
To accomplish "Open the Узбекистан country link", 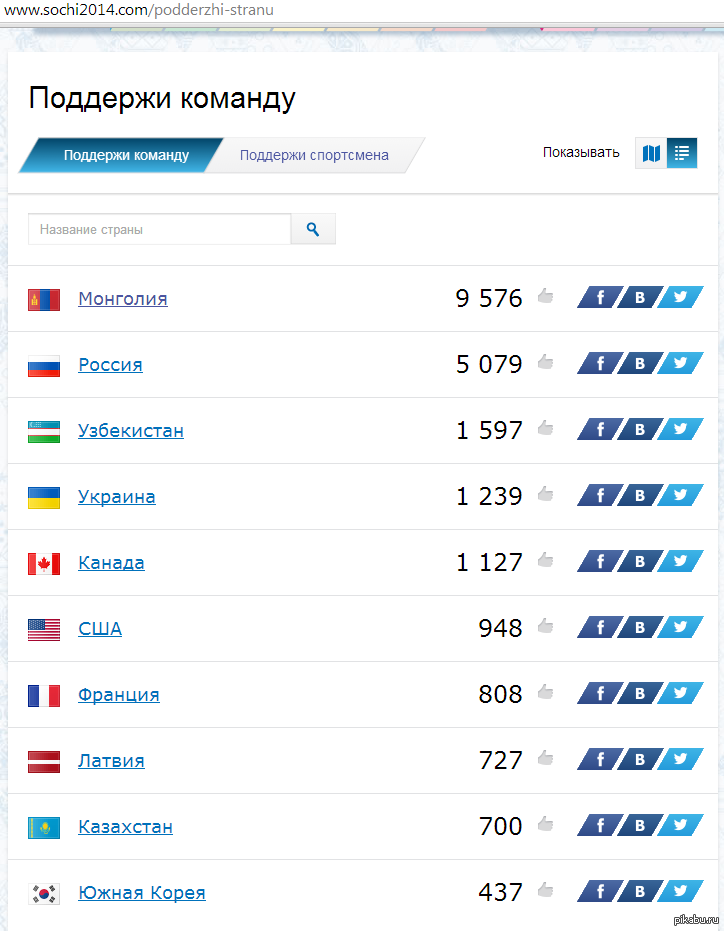I will (131, 430).
